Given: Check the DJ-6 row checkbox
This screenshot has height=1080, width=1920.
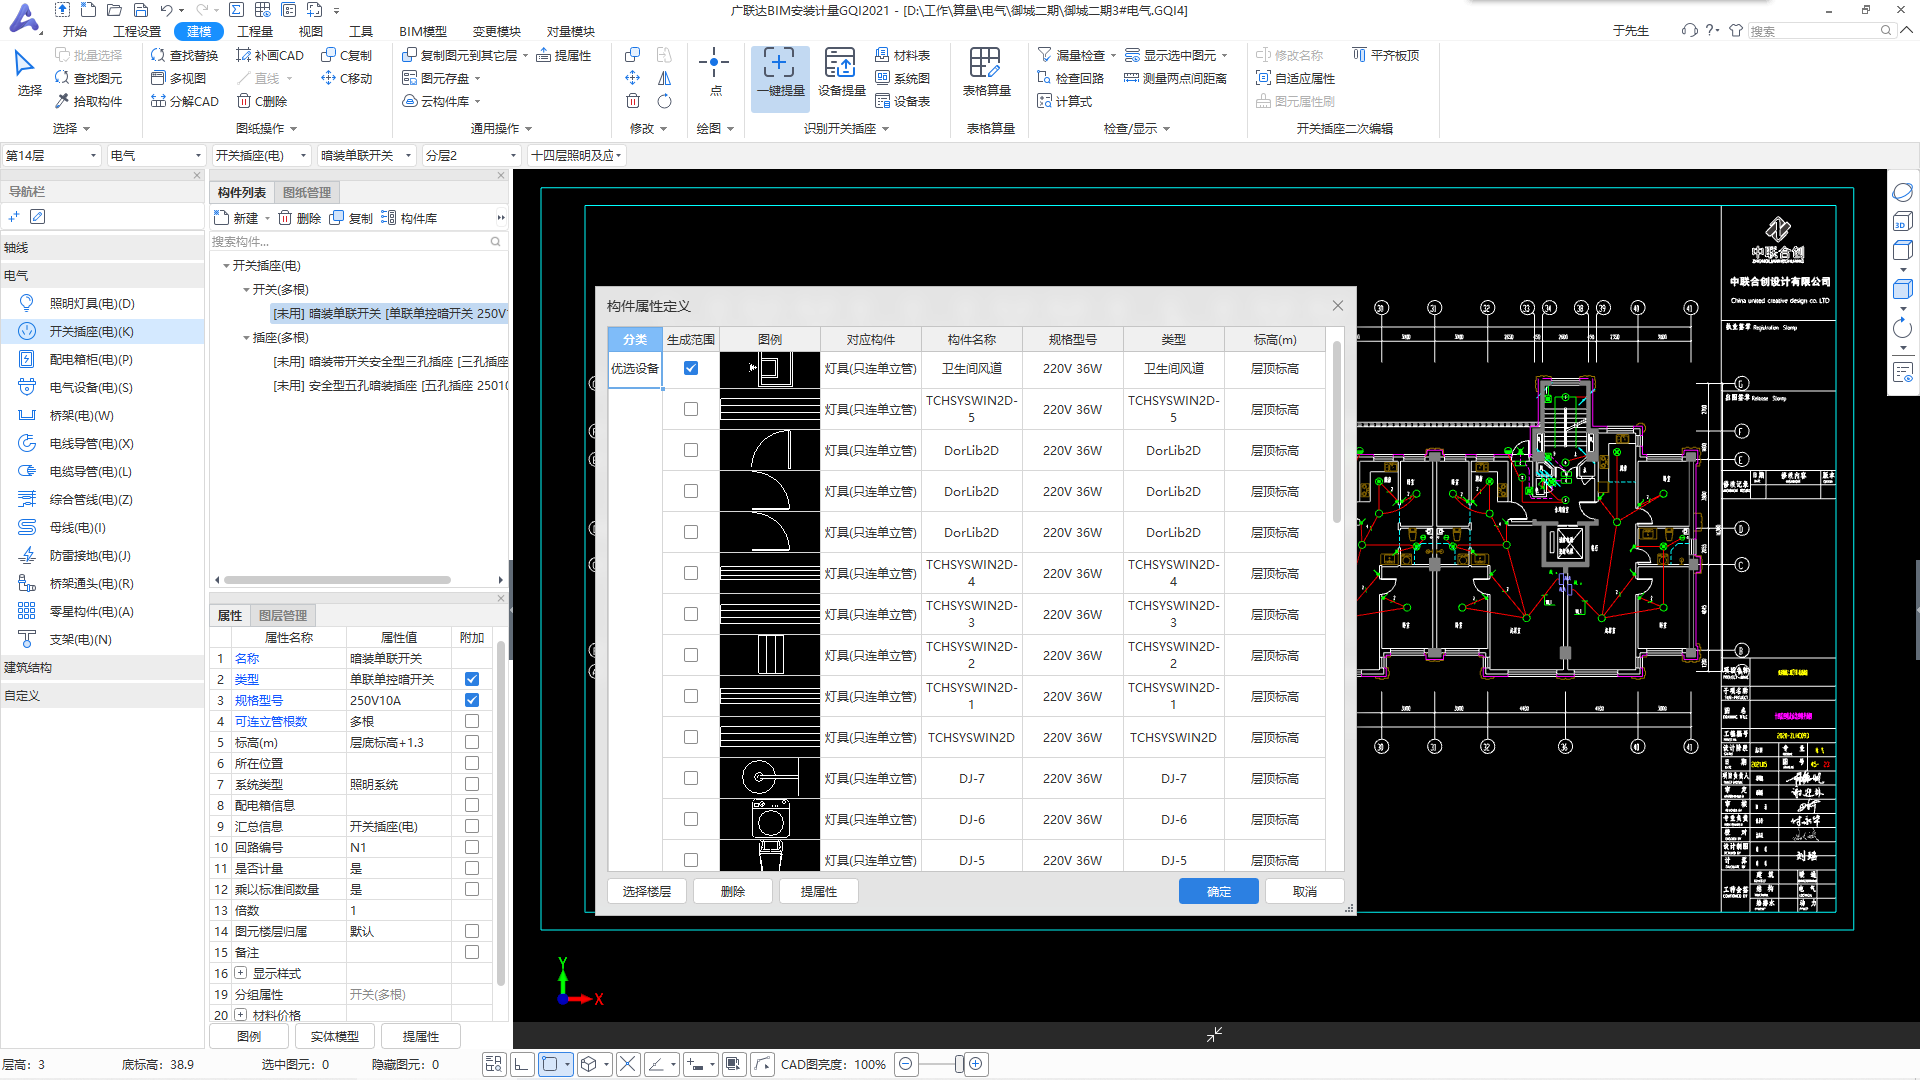Looking at the screenshot, I should click(691, 819).
